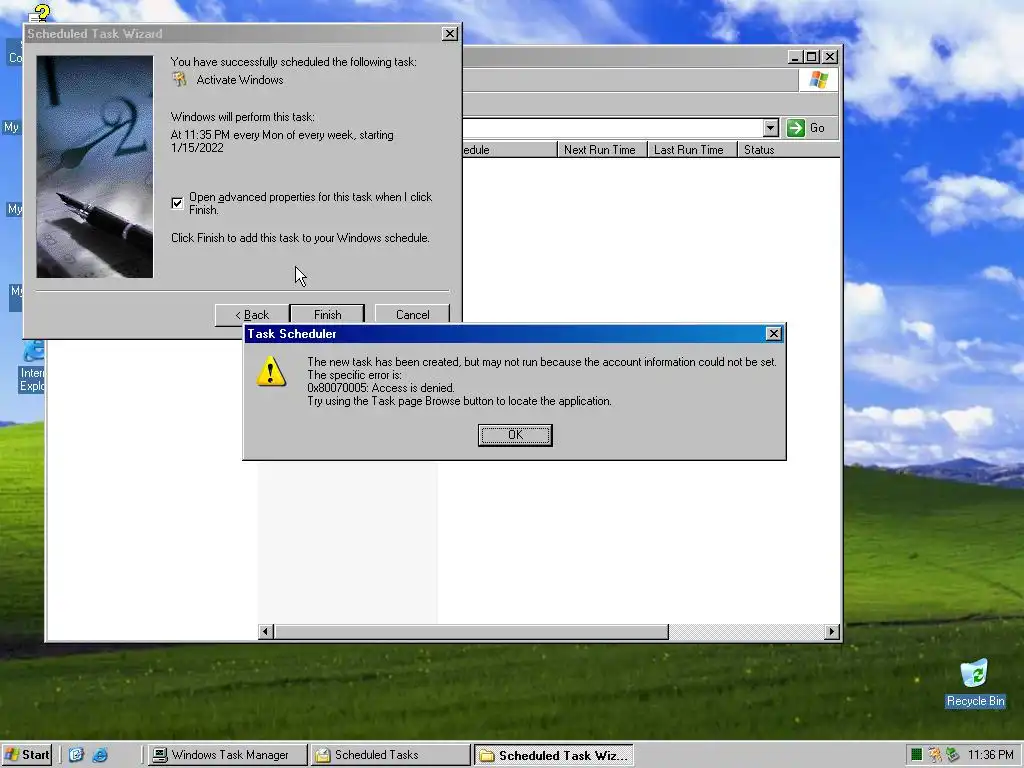Click the Internet Explorer desktop icon
1024x768 pixels.
click(33, 366)
